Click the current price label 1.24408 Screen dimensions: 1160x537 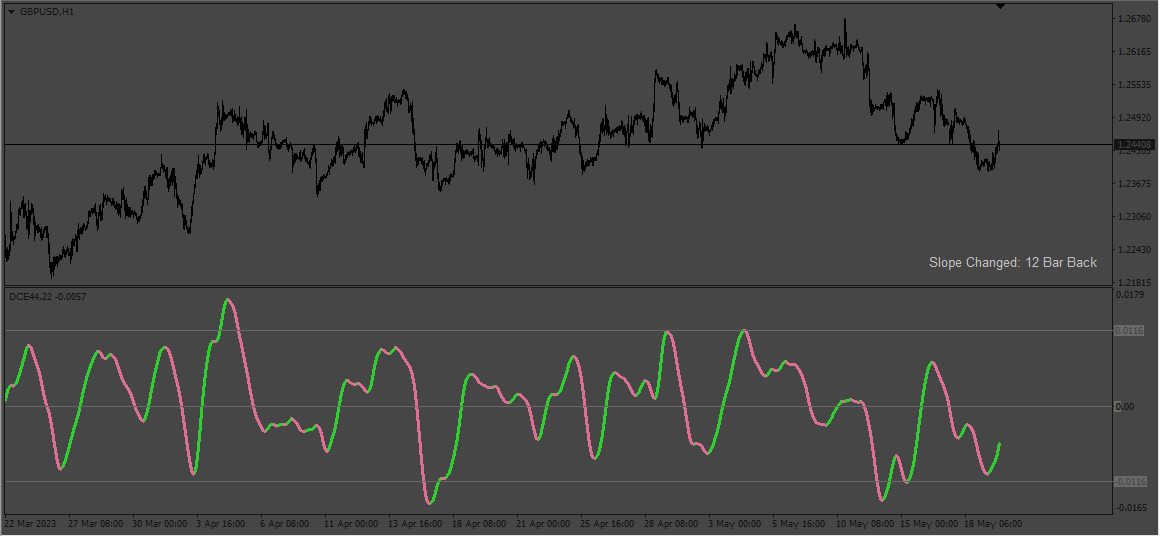(1134, 144)
